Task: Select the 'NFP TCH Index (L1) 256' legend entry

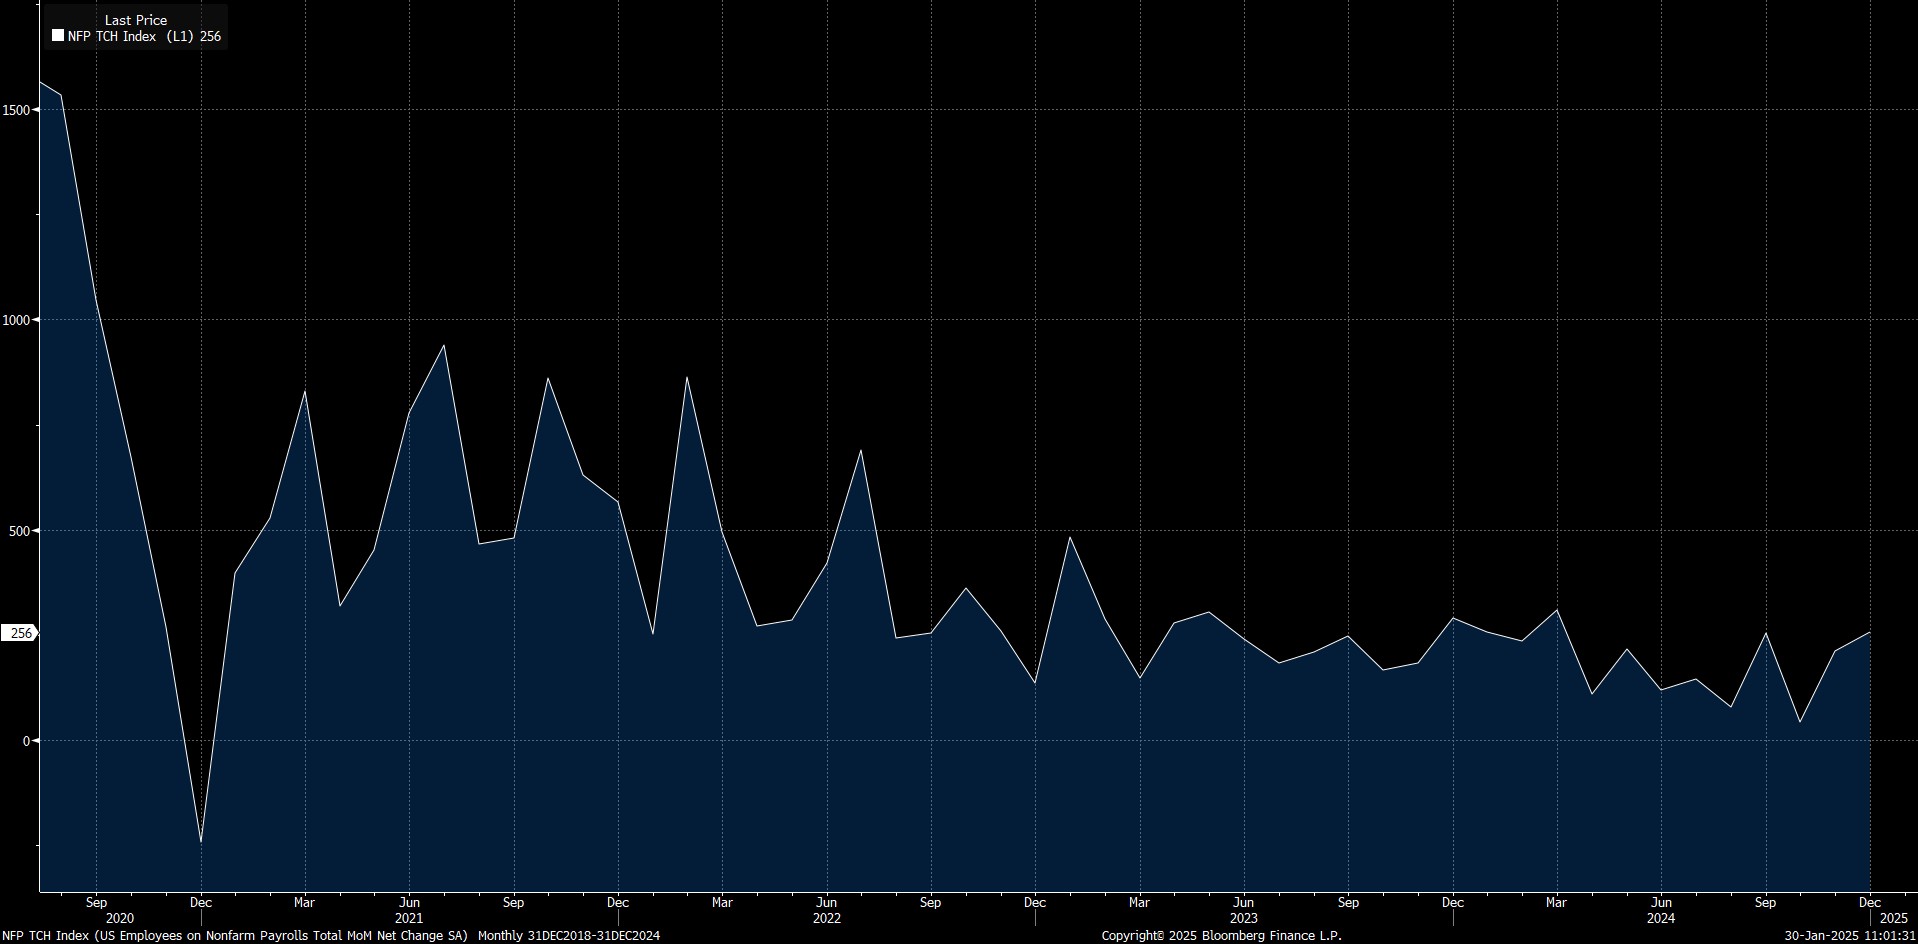Action: tap(137, 36)
